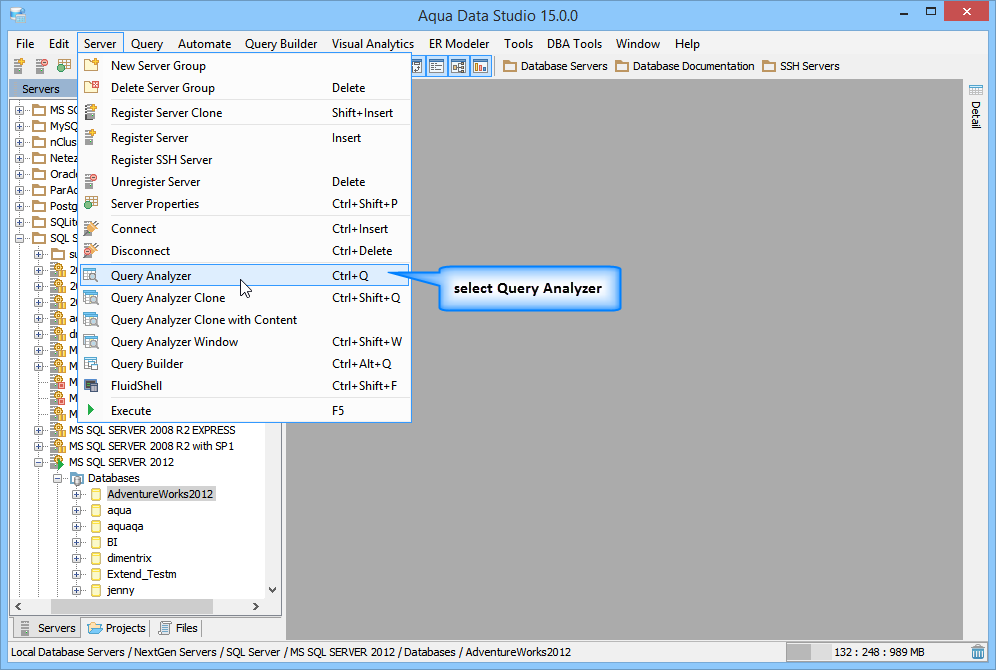Image resolution: width=996 pixels, height=670 pixels.
Task: Click the Delete Server Group icon
Action: coord(91,87)
